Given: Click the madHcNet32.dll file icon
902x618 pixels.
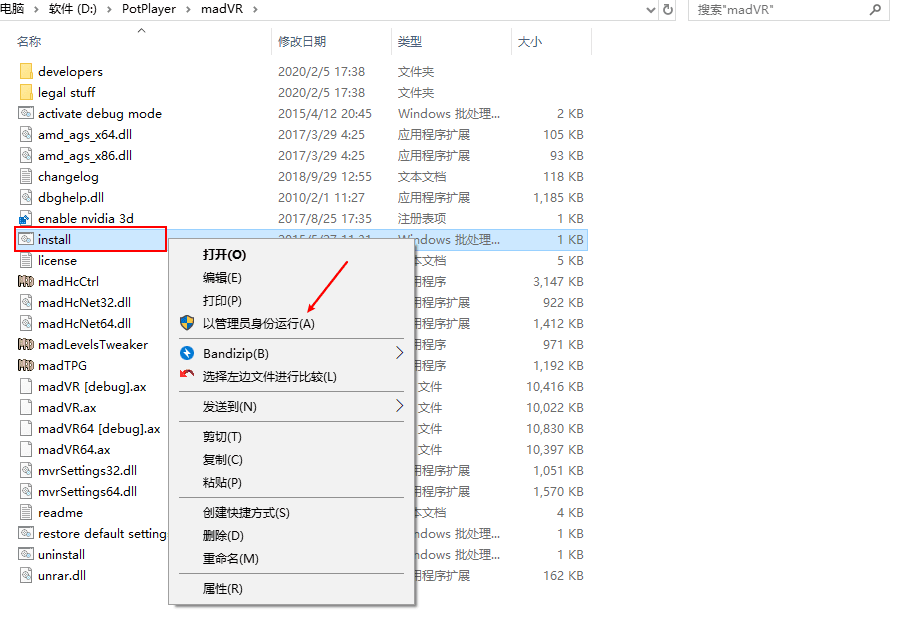Looking at the screenshot, I should click(26, 303).
